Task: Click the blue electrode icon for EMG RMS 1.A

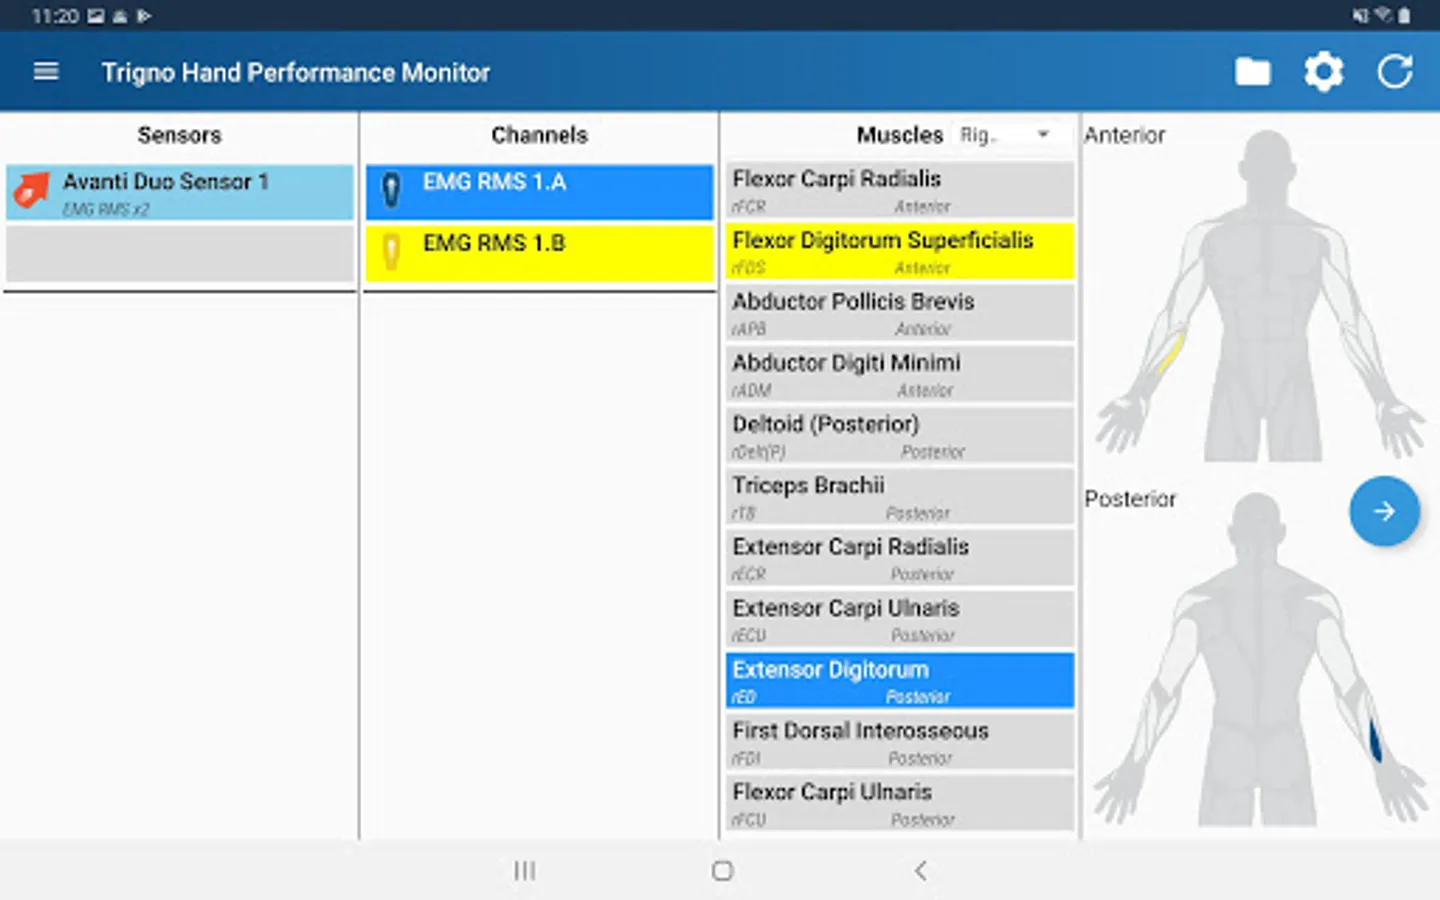Action: [x=392, y=190]
